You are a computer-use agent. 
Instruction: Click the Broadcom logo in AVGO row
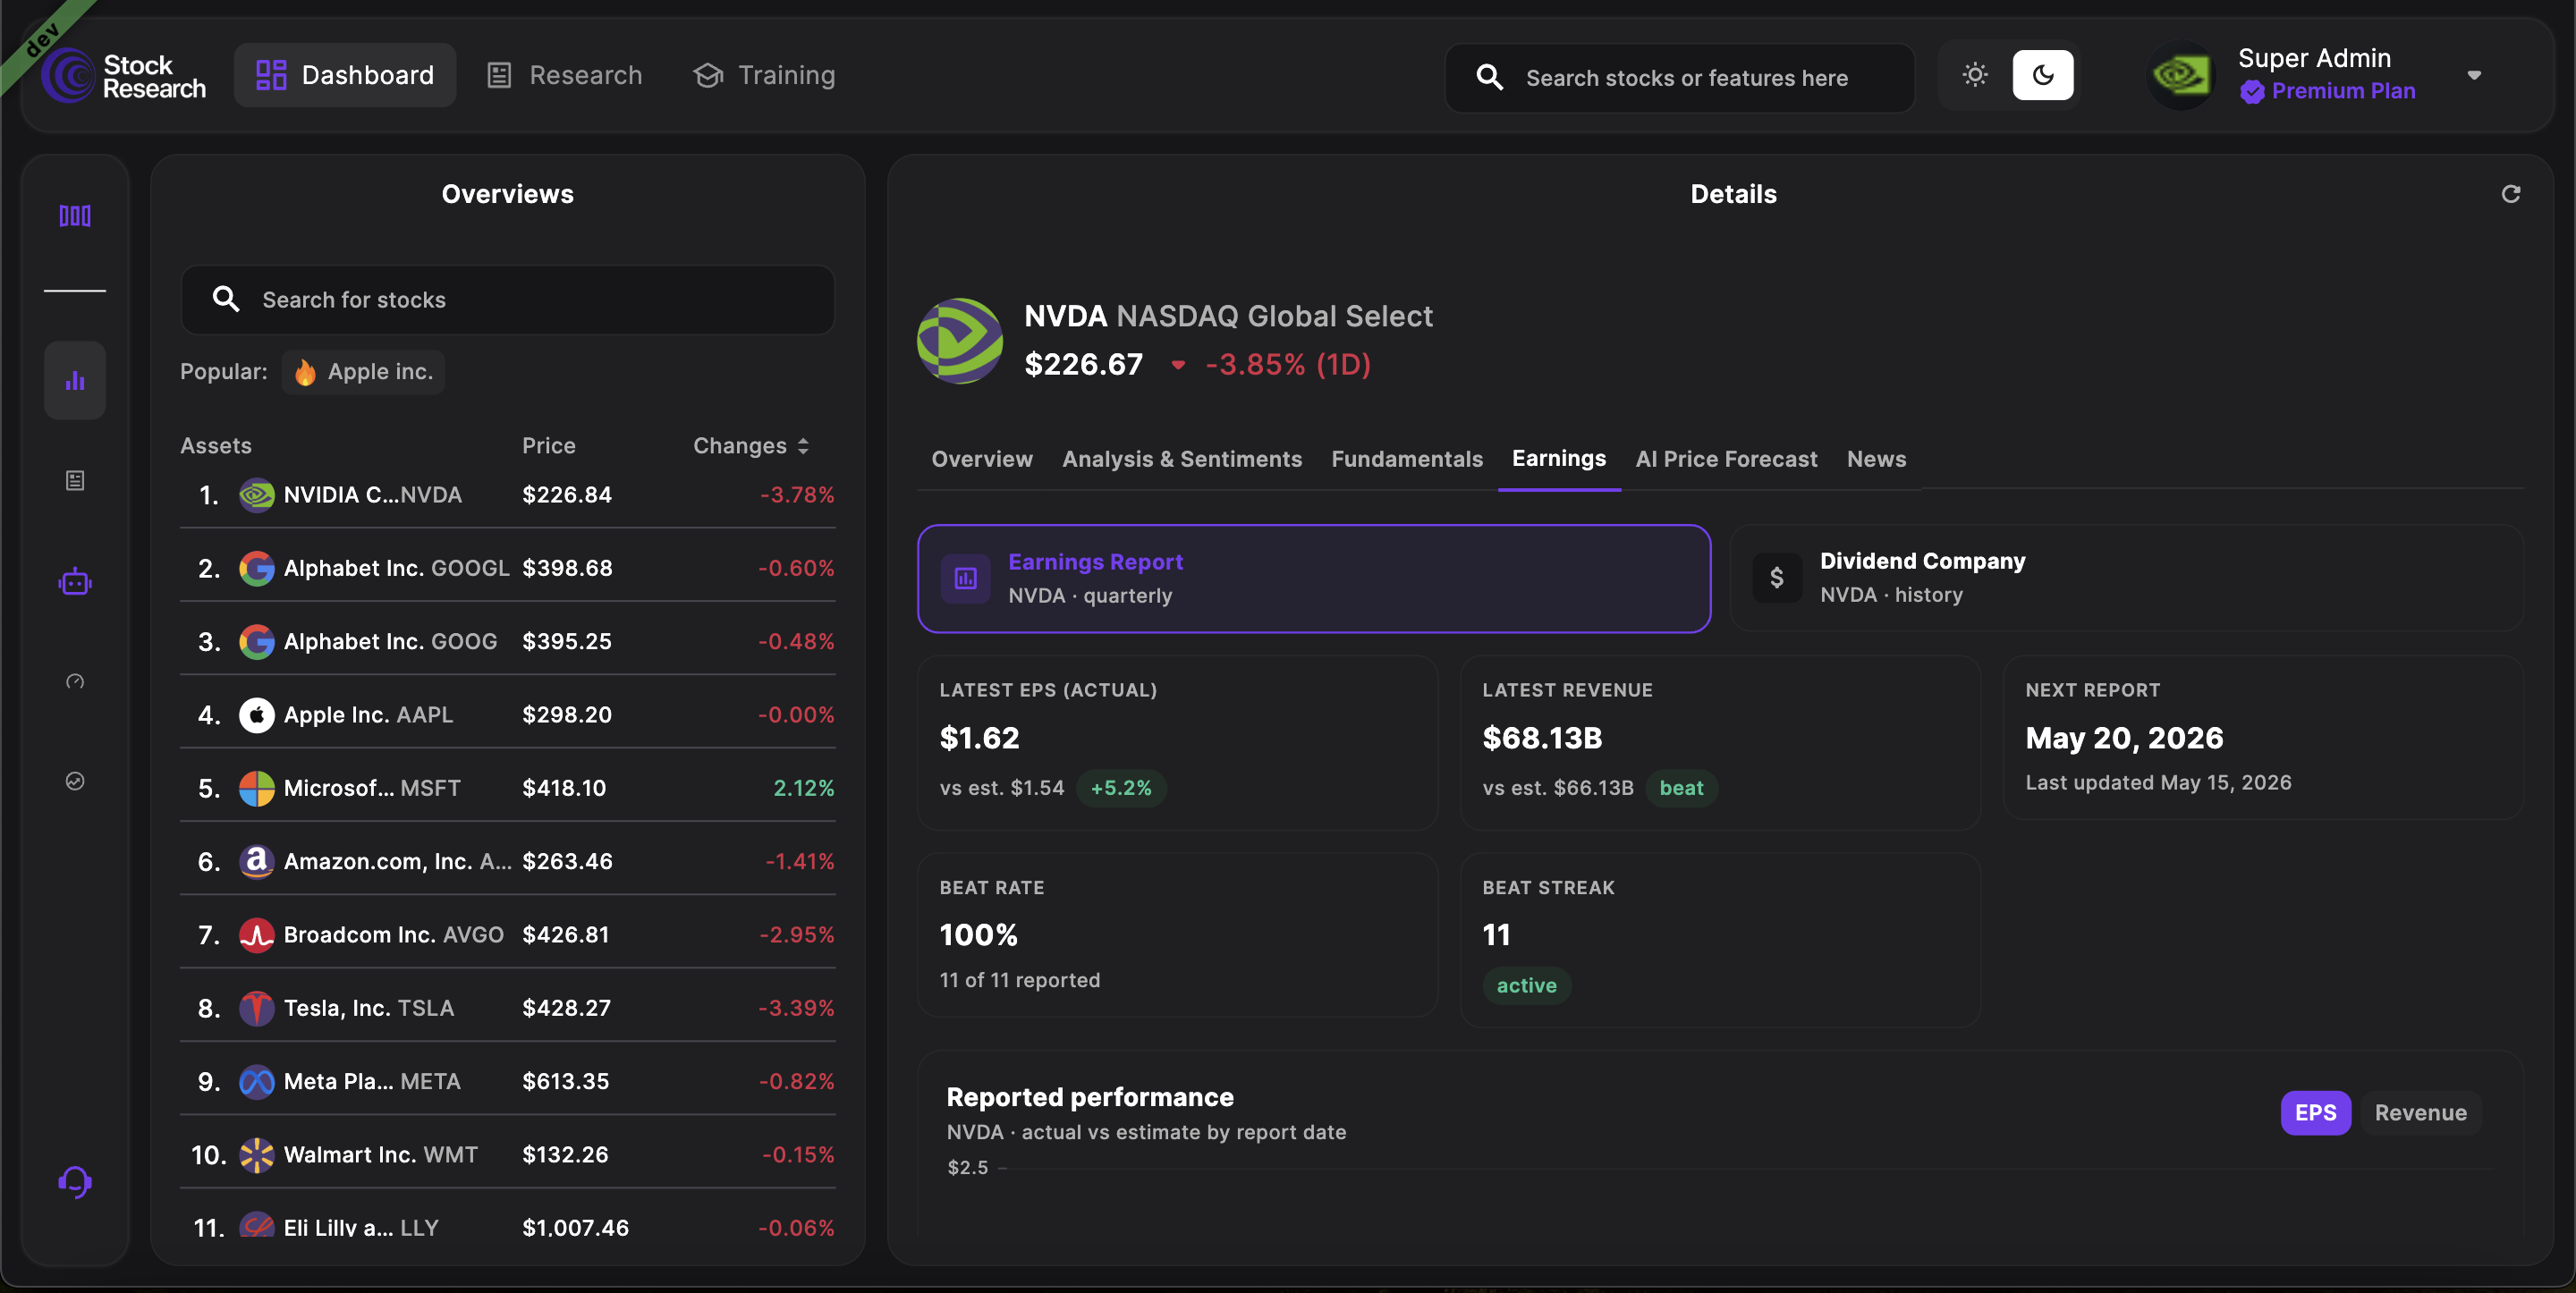(257, 935)
